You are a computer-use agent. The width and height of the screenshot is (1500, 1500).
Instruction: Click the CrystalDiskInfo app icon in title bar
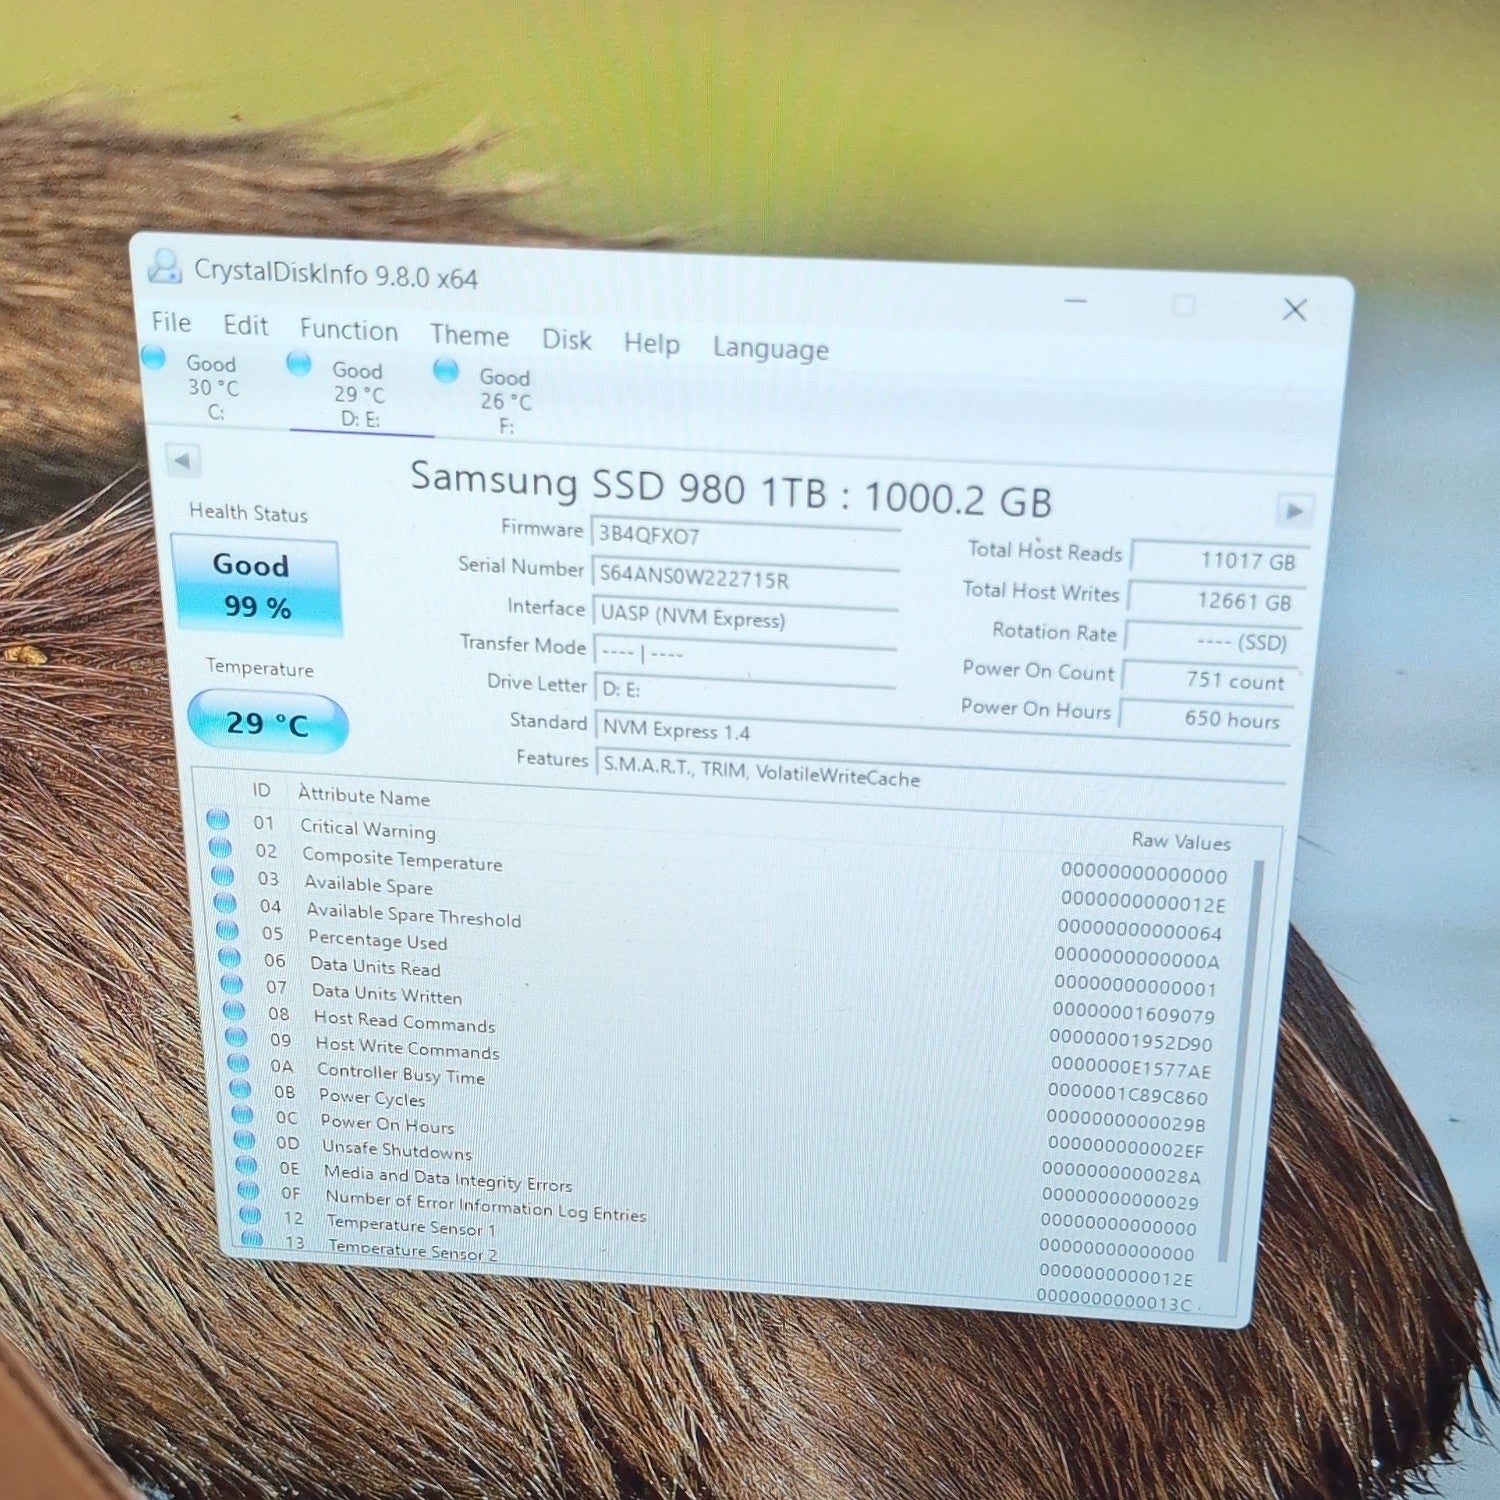(x=164, y=267)
